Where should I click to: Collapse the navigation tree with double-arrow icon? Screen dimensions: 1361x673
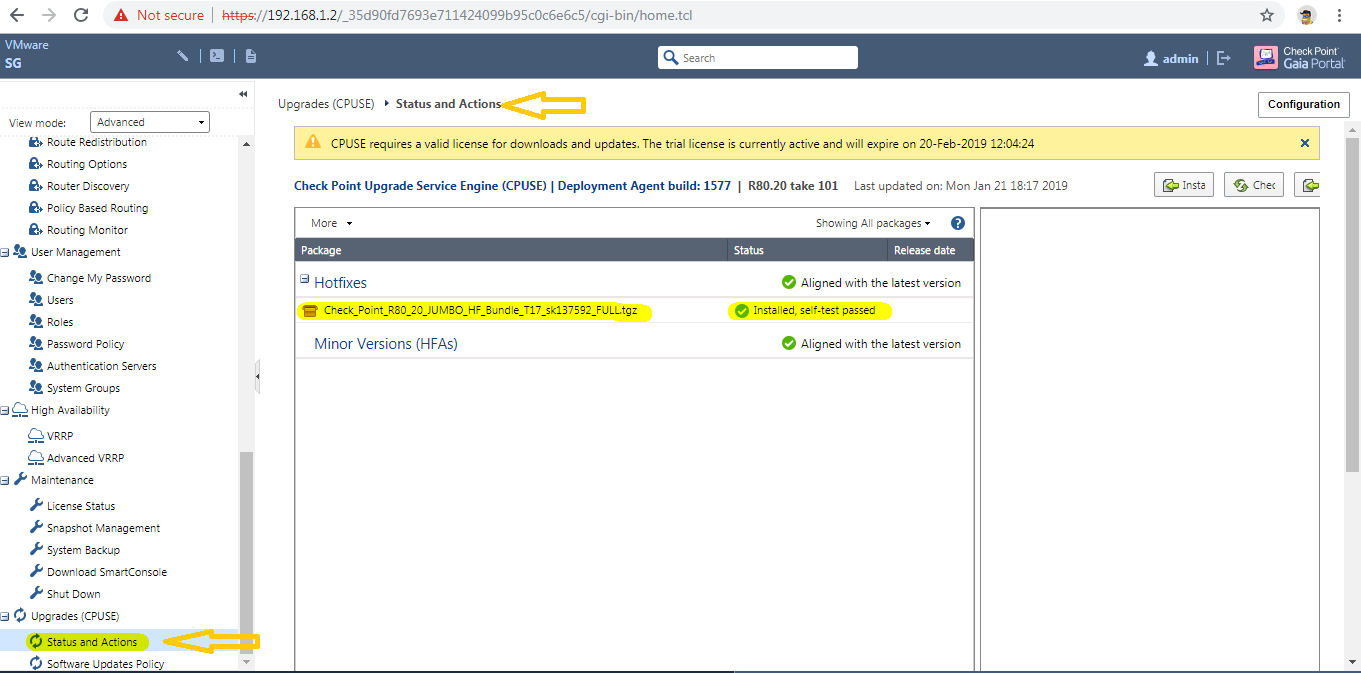tap(243, 94)
